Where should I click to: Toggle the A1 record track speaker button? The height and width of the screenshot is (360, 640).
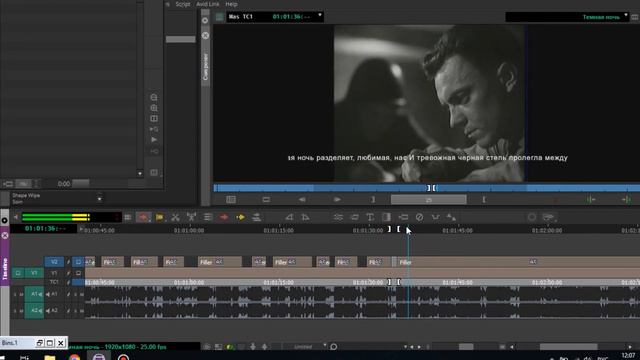48,294
